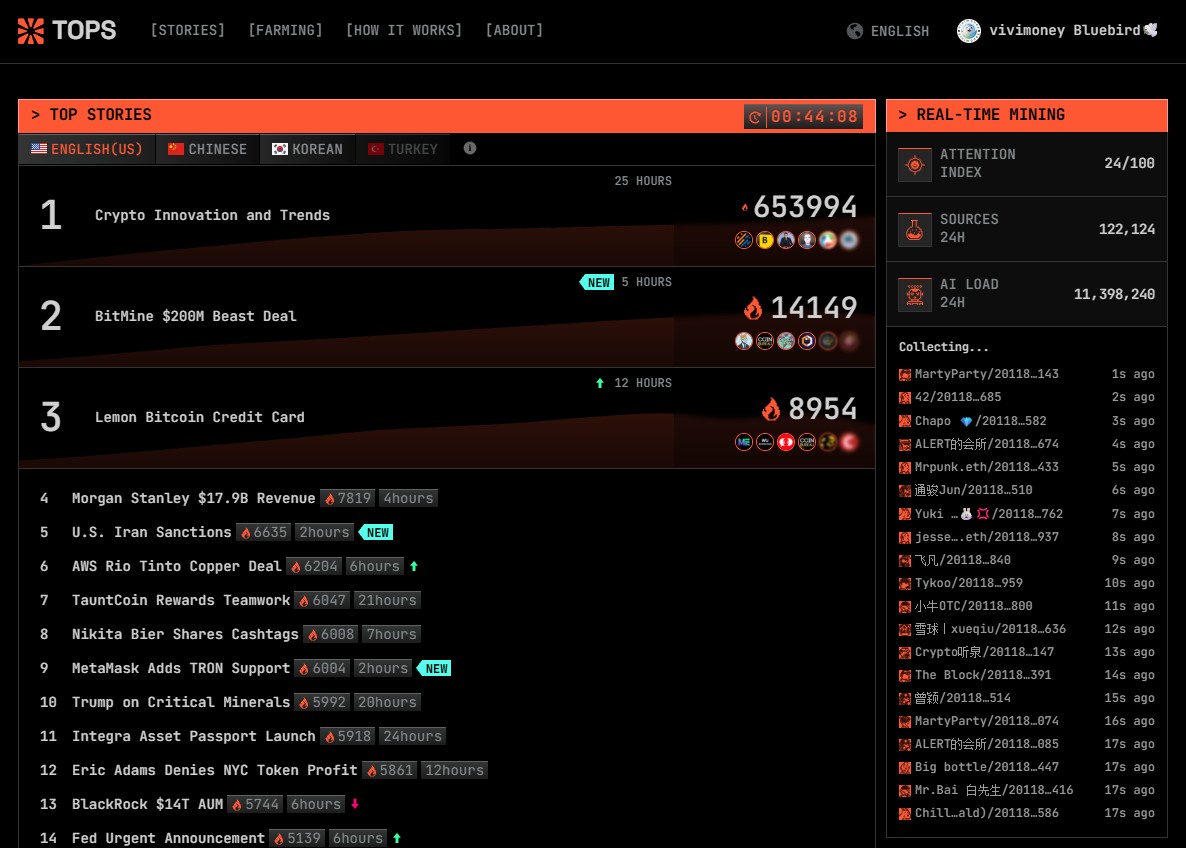Click the 00:44:08 countdown timer
Viewport: 1186px width, 848px height.
(x=803, y=116)
